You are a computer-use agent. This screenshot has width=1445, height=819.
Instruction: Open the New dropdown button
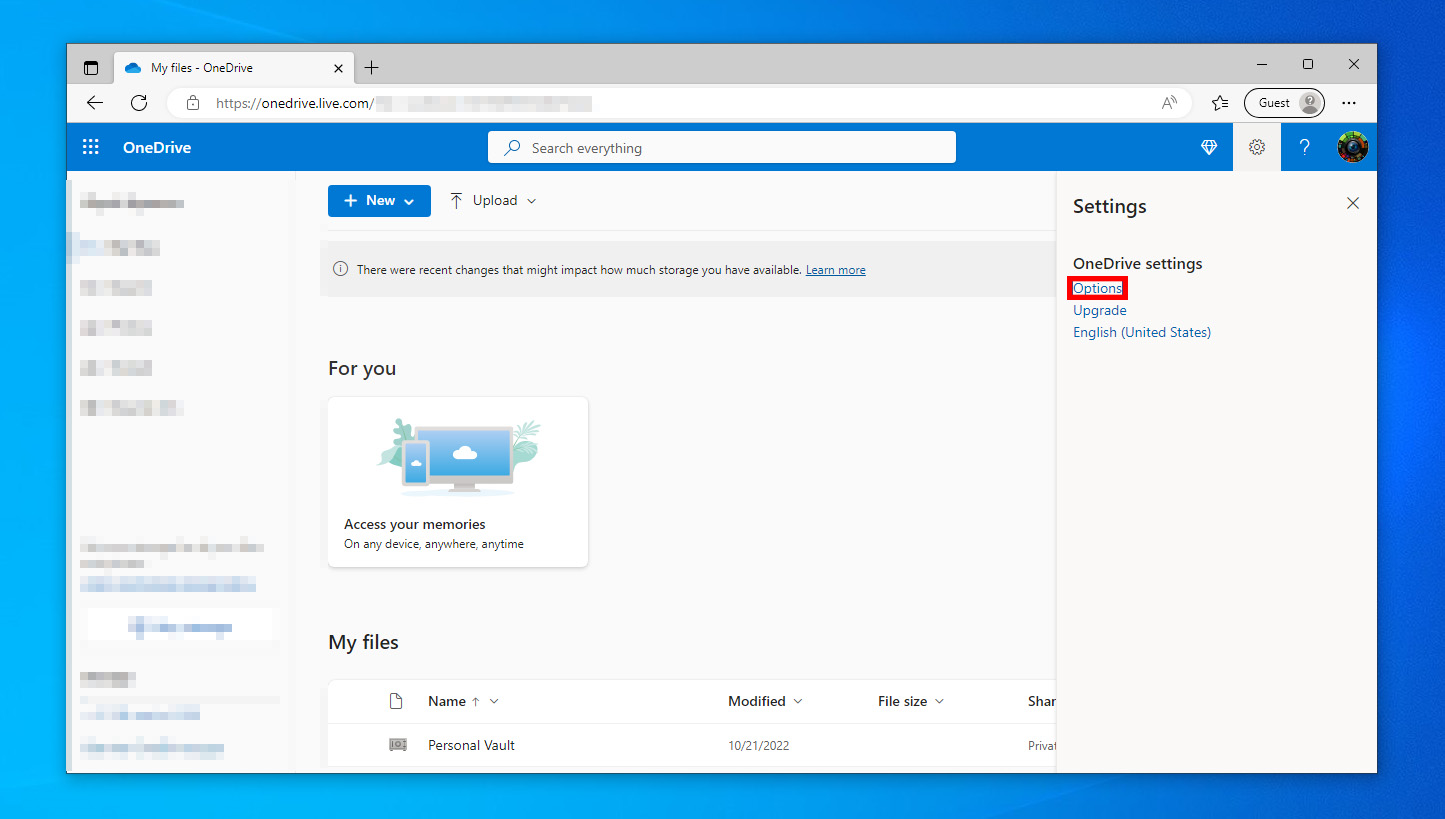[379, 201]
